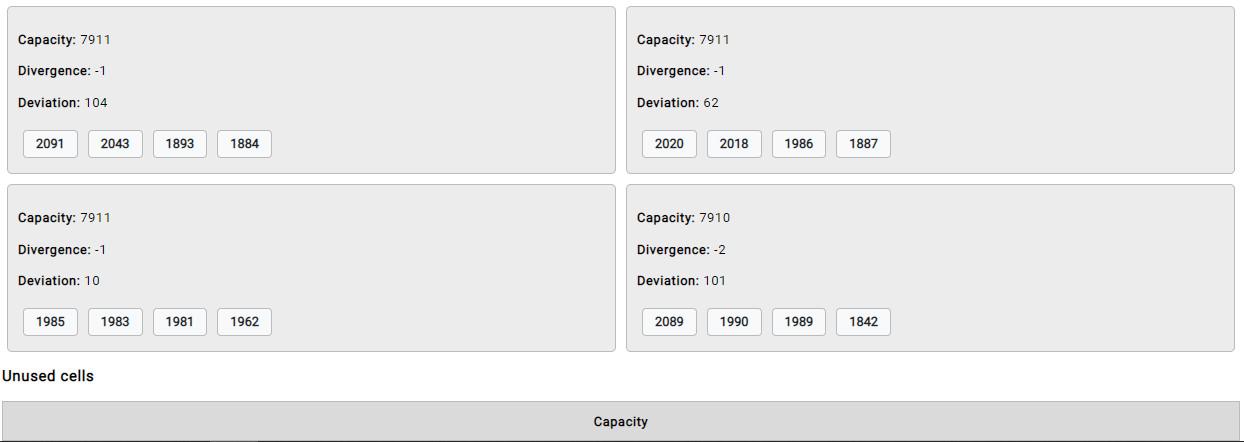
Task: Choose the cell labeled 2018
Action: tap(734, 144)
